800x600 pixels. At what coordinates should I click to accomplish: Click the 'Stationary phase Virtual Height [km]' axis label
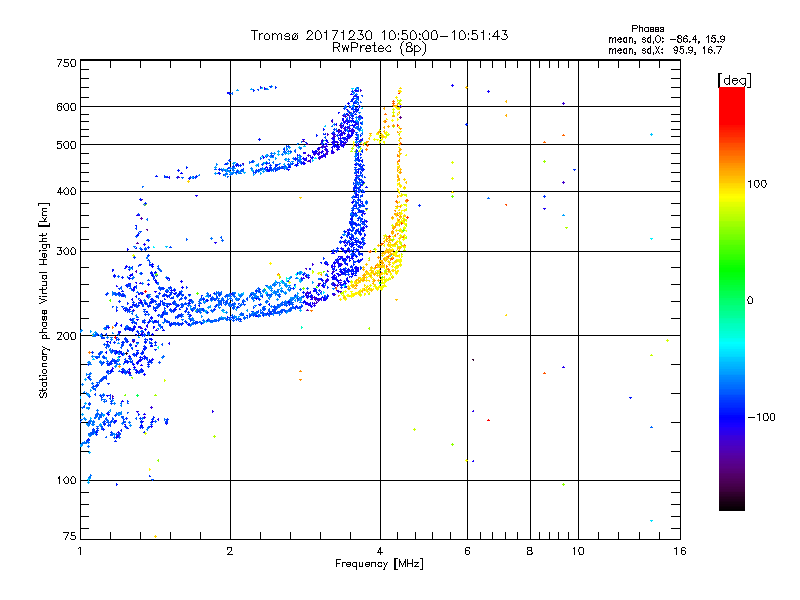click(43, 300)
